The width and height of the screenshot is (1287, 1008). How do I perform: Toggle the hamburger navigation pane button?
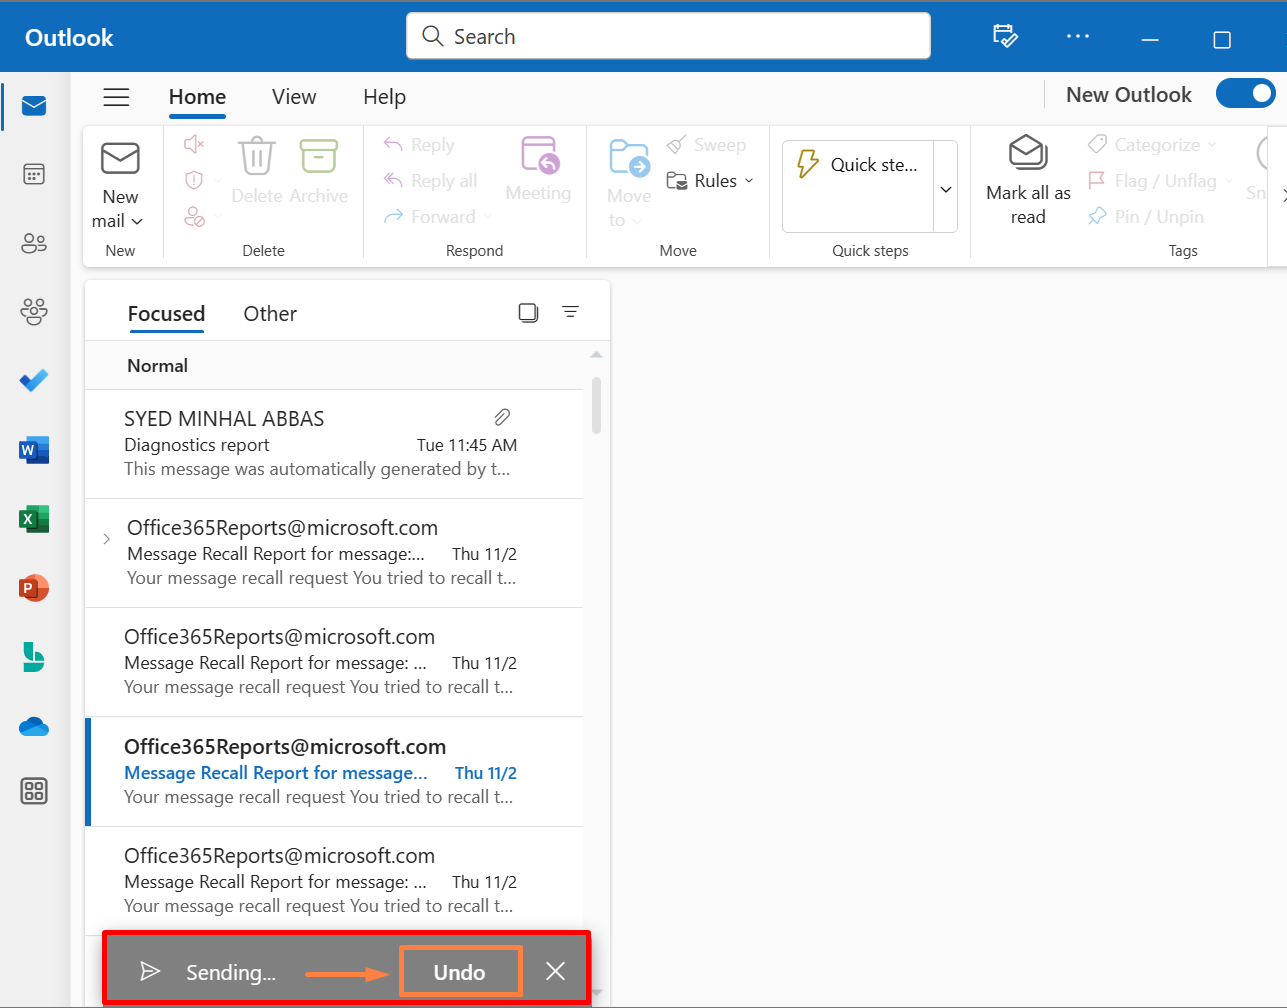117,97
